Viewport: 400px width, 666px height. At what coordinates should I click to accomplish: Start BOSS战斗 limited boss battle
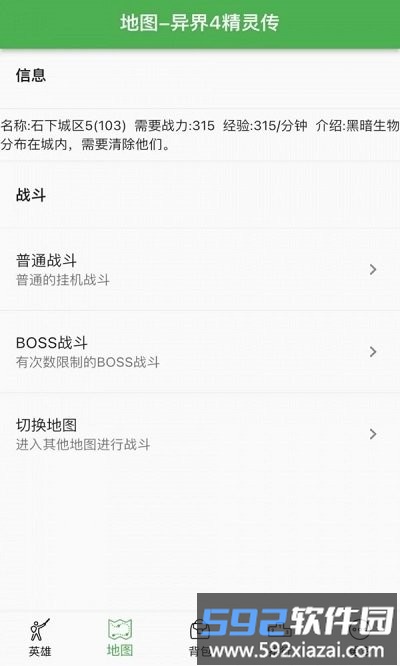point(200,352)
